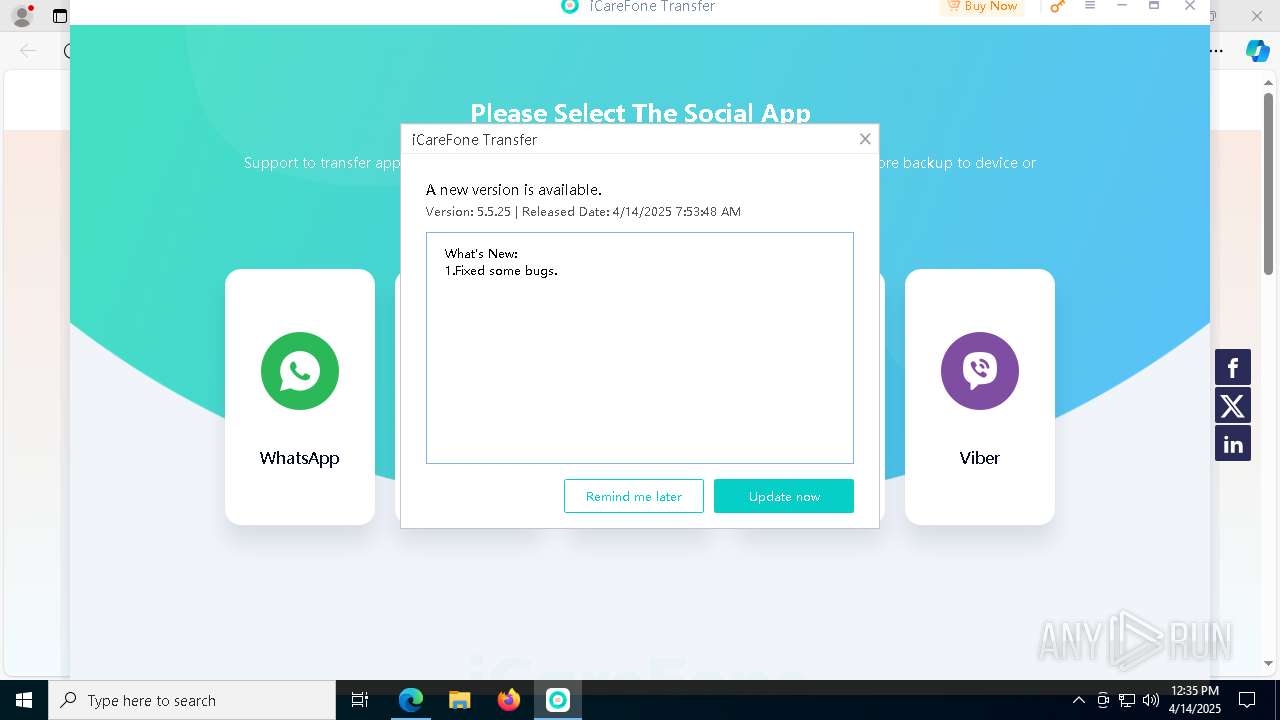
Task: Open Edge profile avatar icon
Action: (x=22, y=16)
